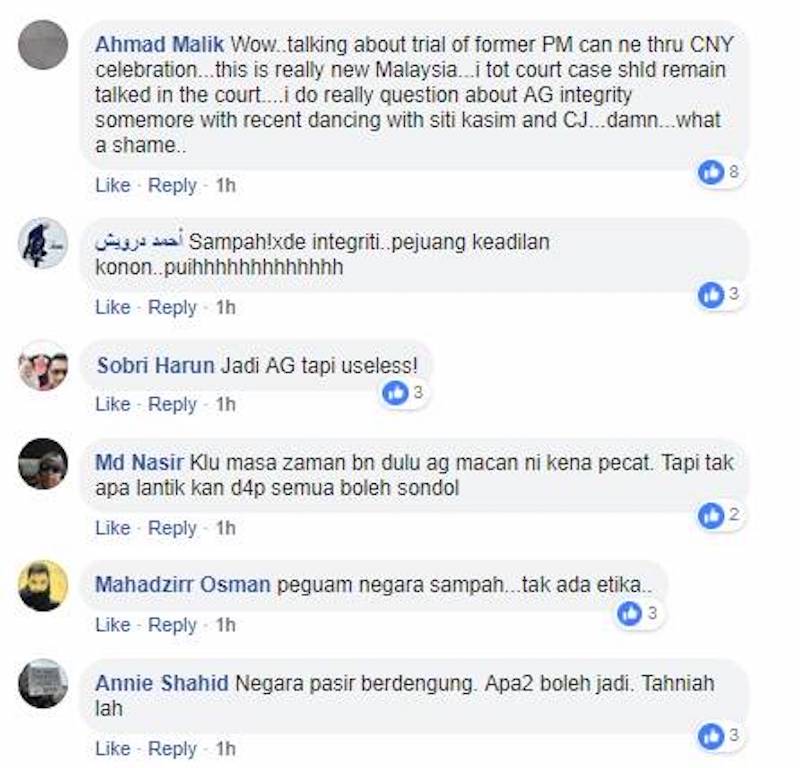
Task: Open Md Nasir's avatar thumbnail
Action: pos(43,463)
